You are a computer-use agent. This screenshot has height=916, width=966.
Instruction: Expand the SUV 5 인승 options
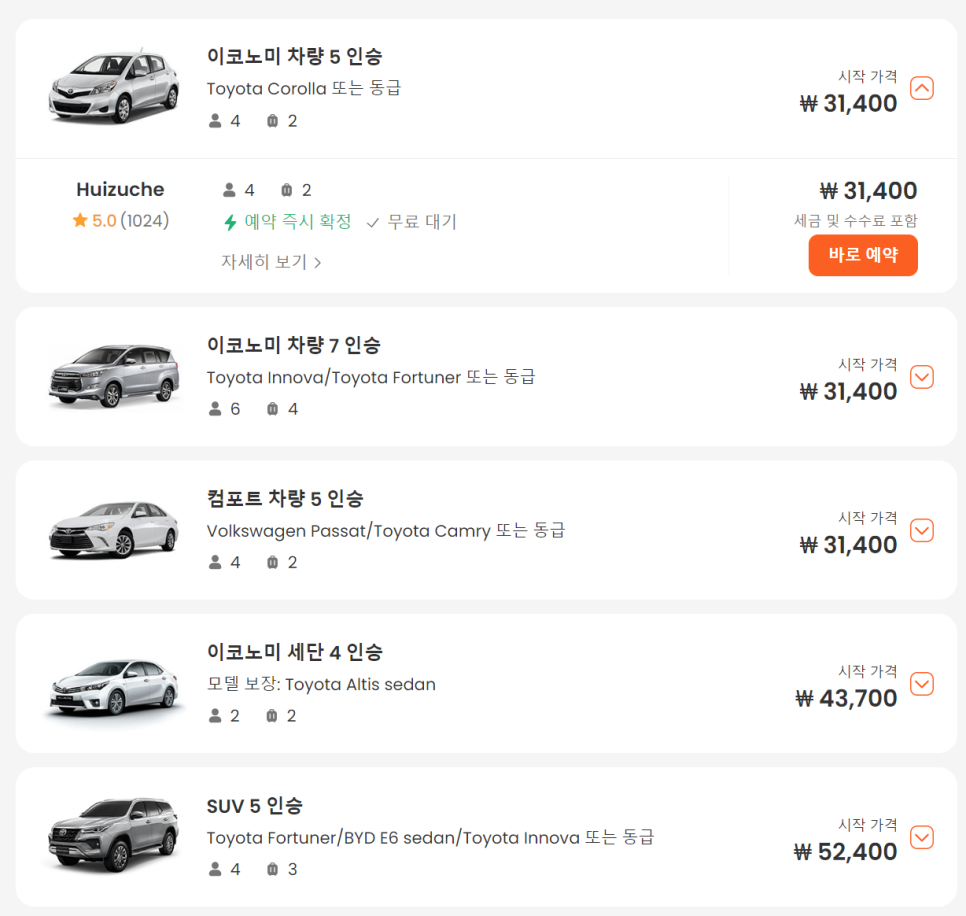click(x=922, y=837)
